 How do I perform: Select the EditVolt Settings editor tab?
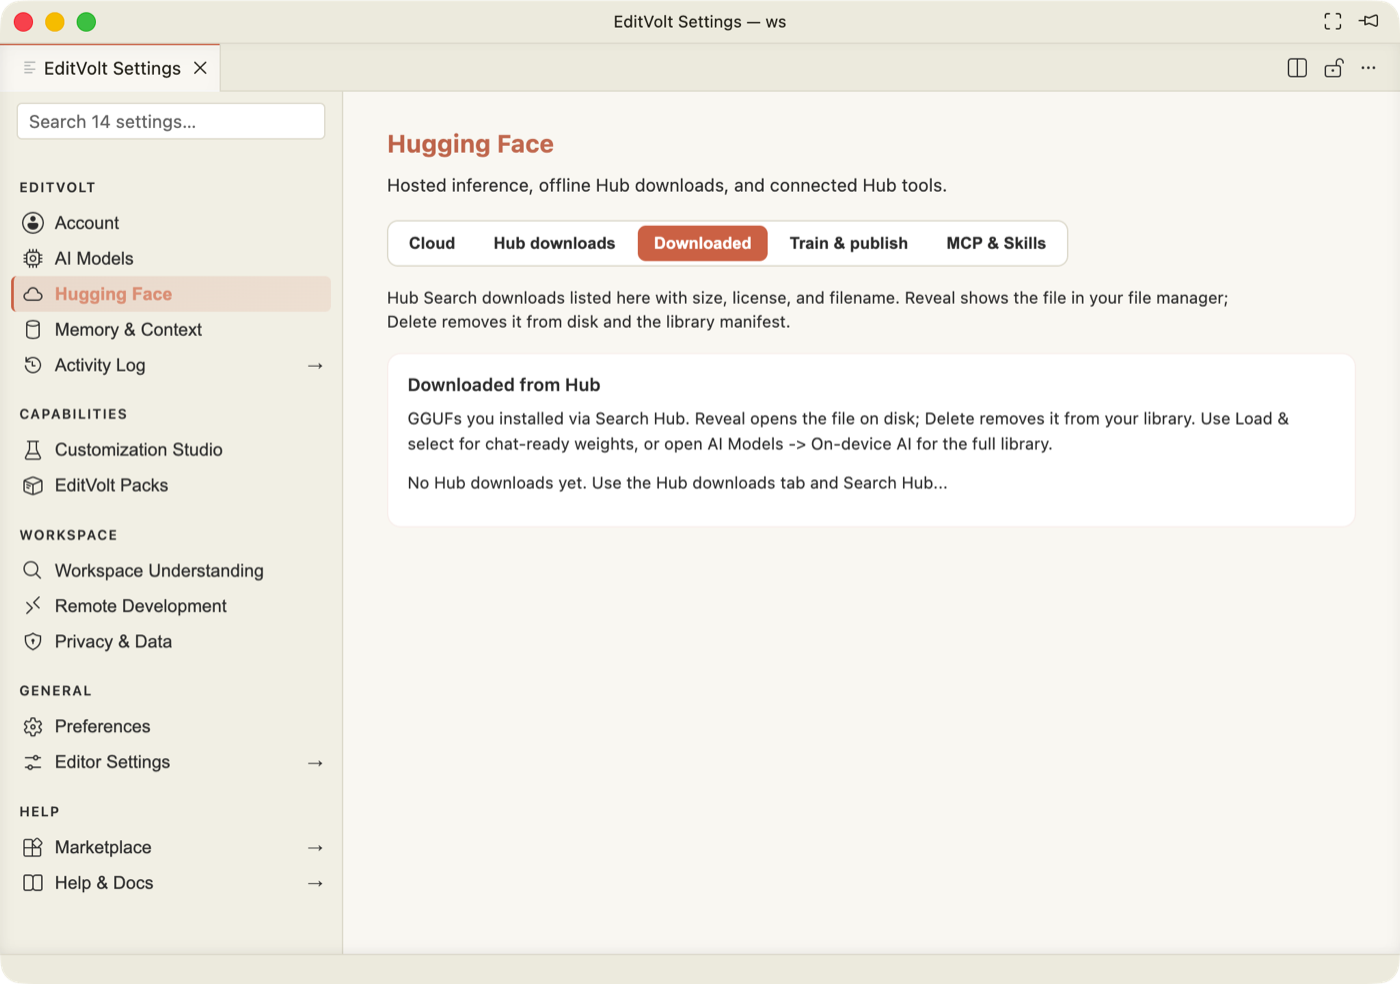point(110,68)
